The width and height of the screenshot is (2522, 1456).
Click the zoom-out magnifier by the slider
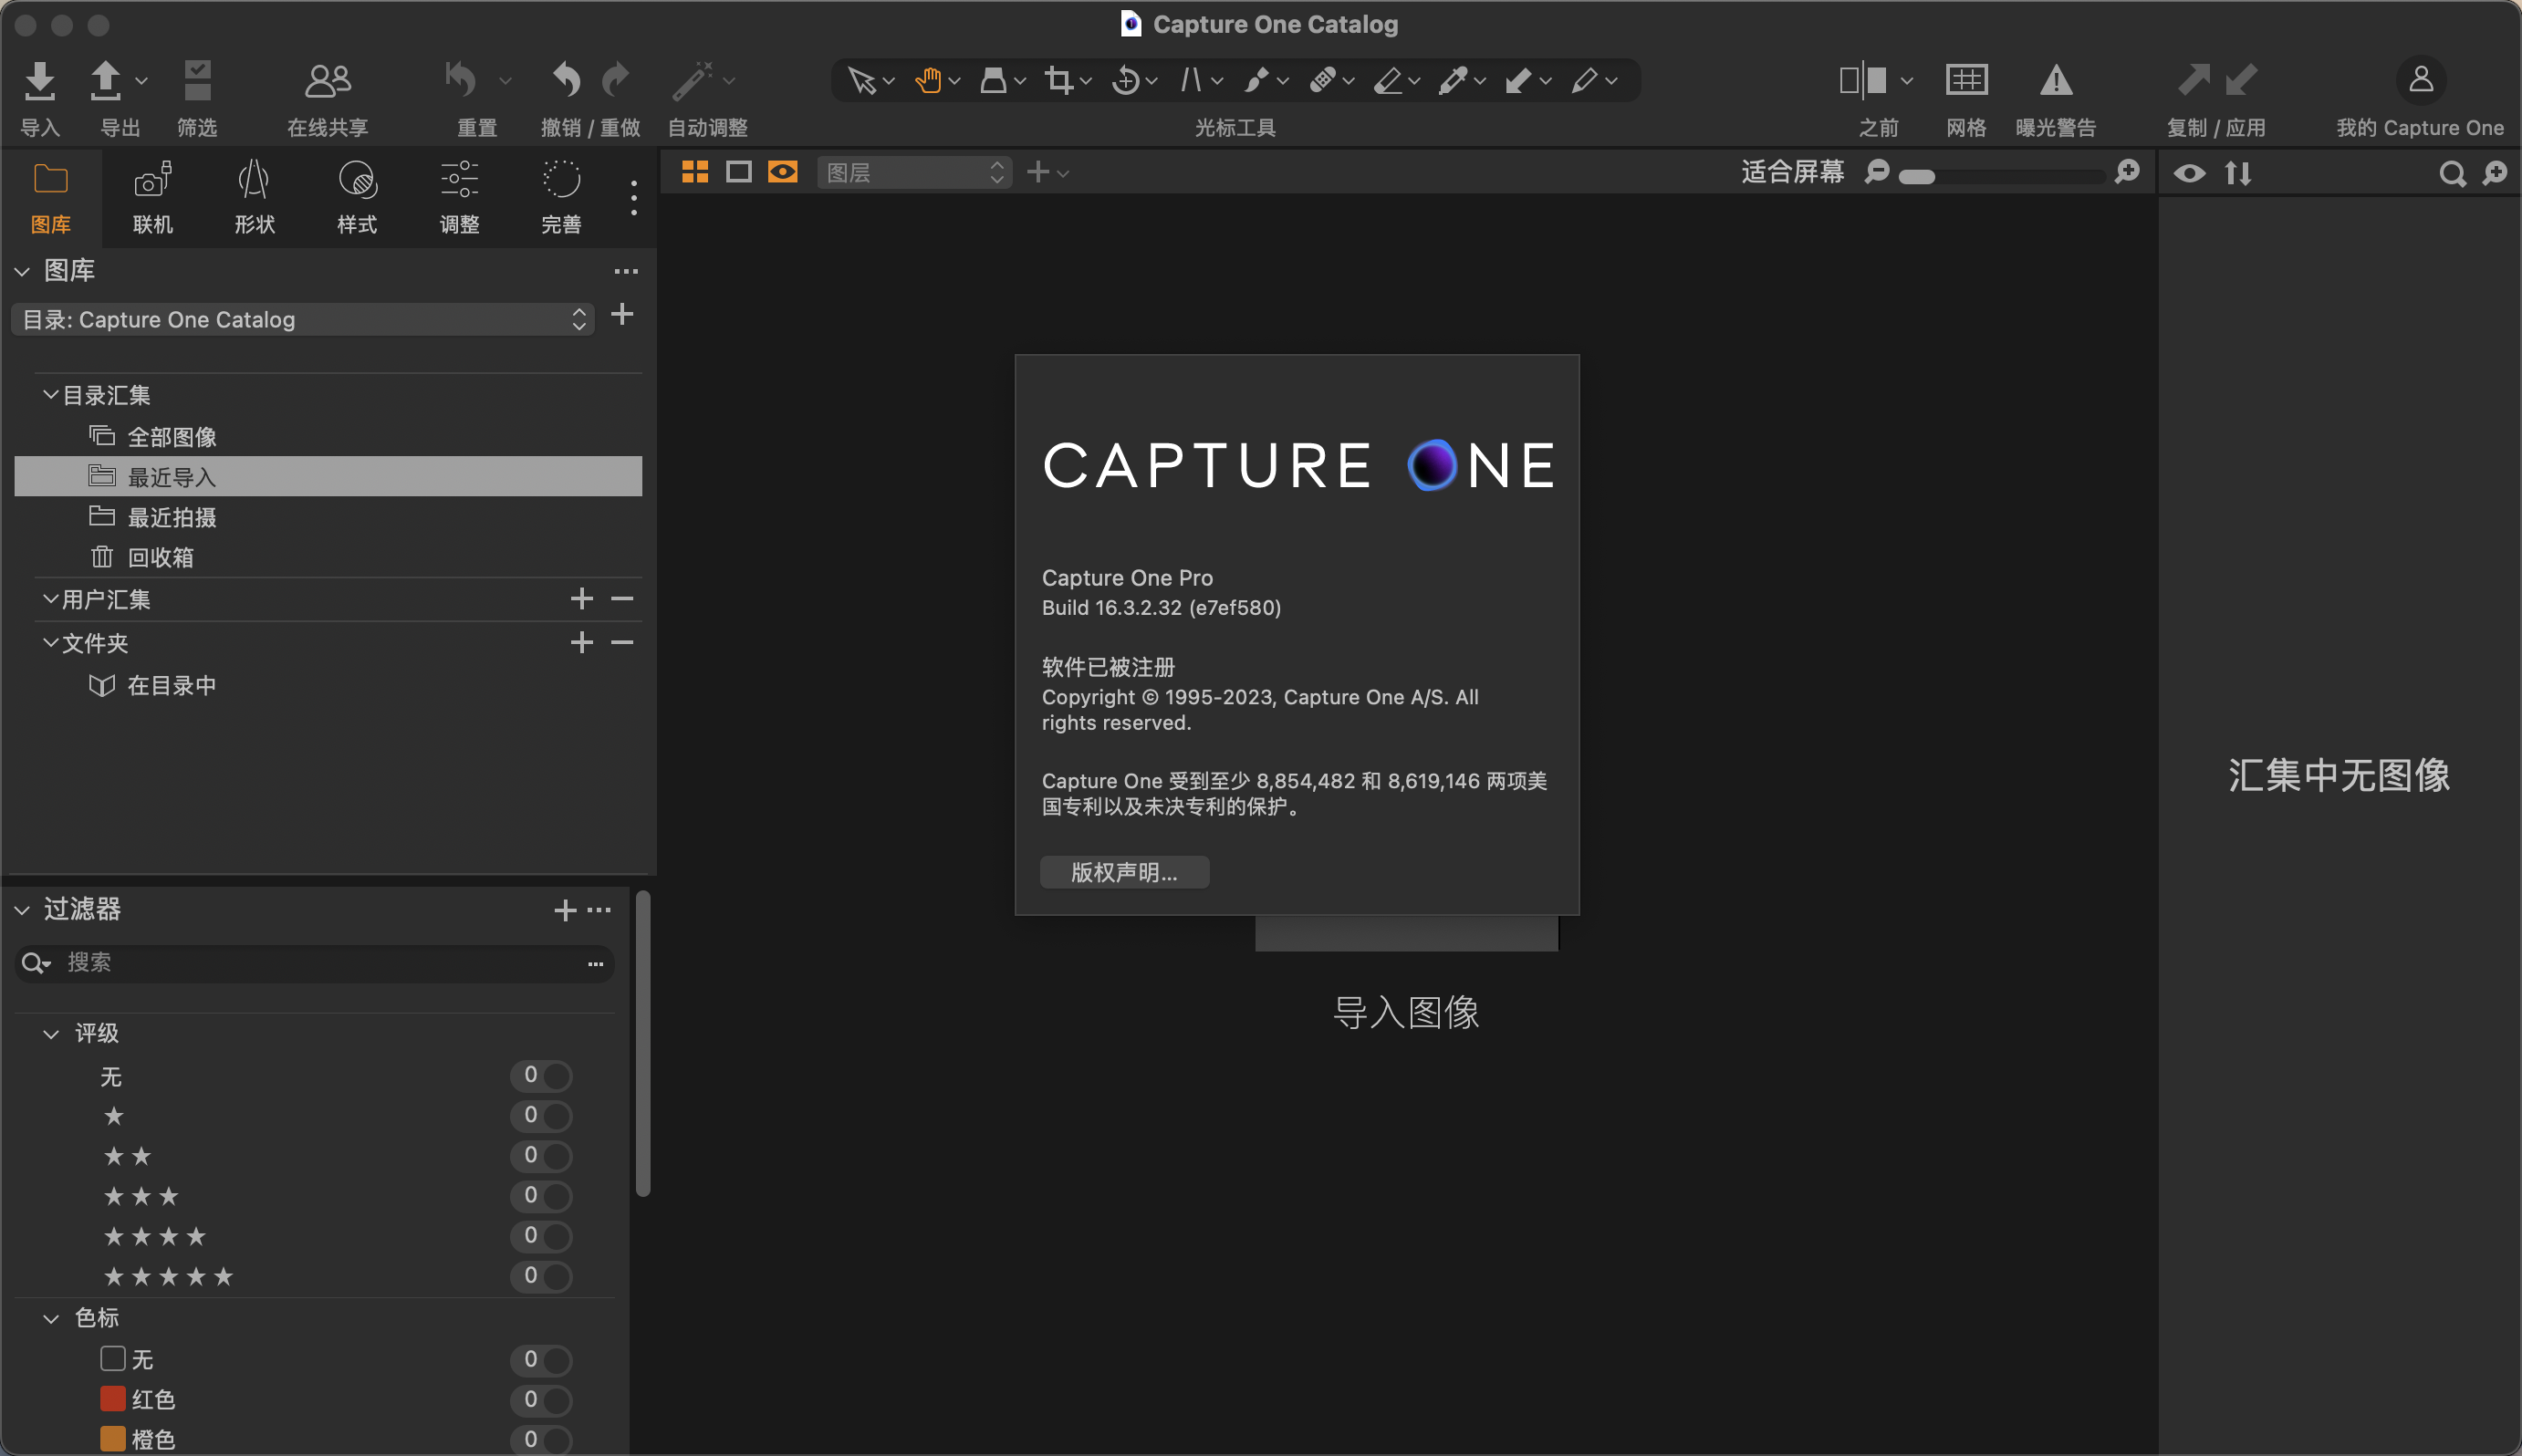click(x=1877, y=172)
